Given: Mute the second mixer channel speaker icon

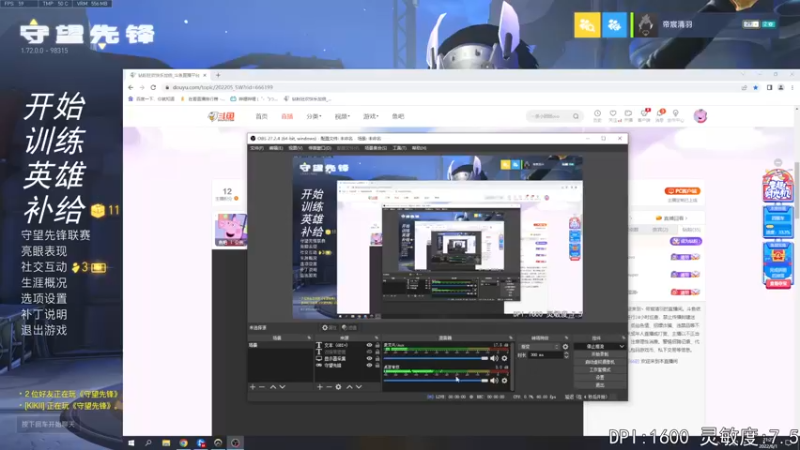Looking at the screenshot, I should [494, 380].
